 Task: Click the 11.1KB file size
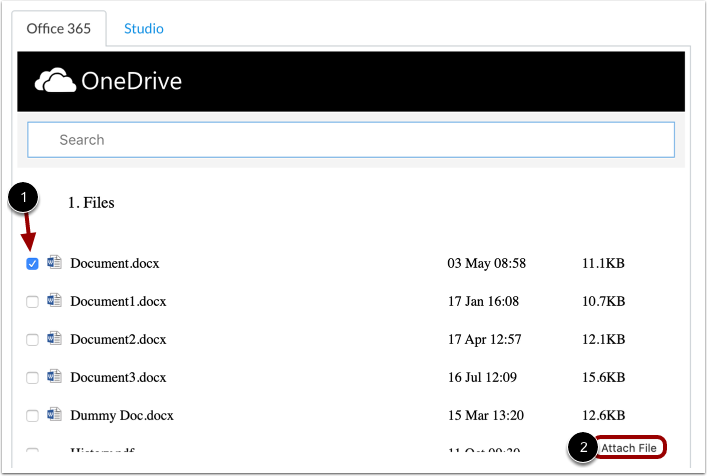click(603, 263)
